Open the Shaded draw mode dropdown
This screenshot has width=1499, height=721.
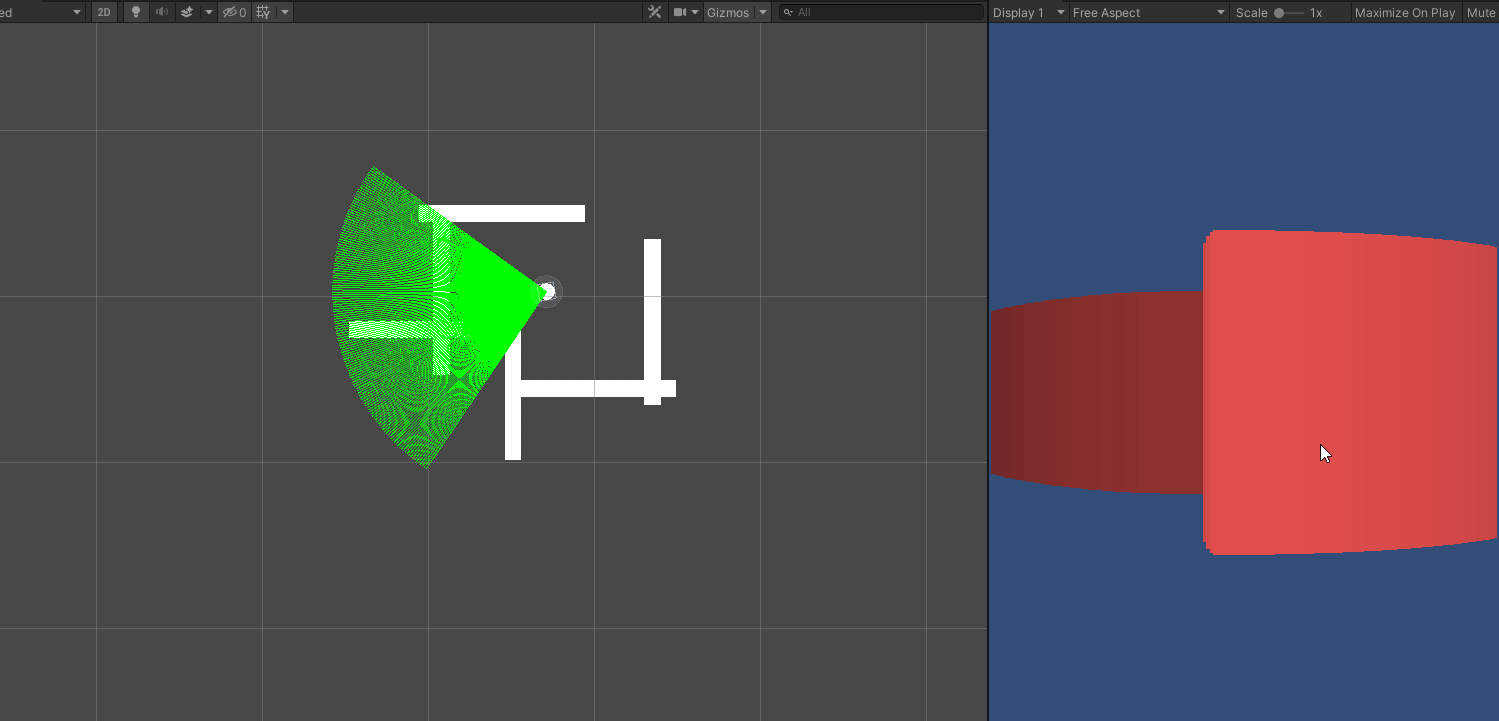40,12
